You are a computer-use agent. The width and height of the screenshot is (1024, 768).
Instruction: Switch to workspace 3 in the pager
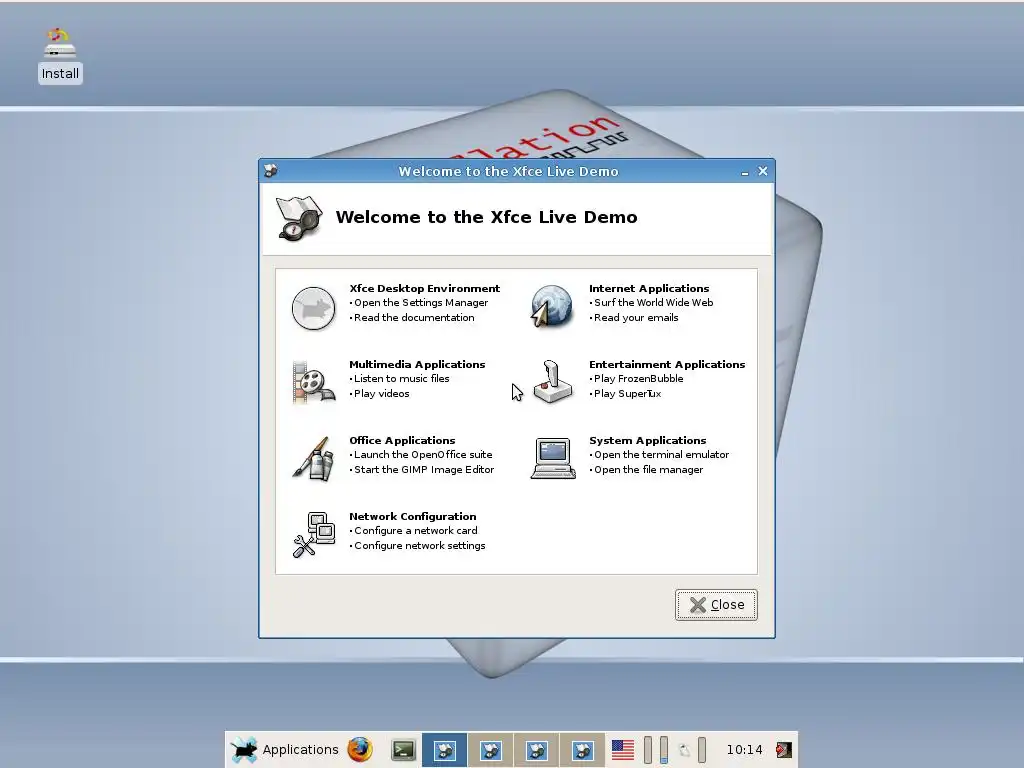[536, 750]
